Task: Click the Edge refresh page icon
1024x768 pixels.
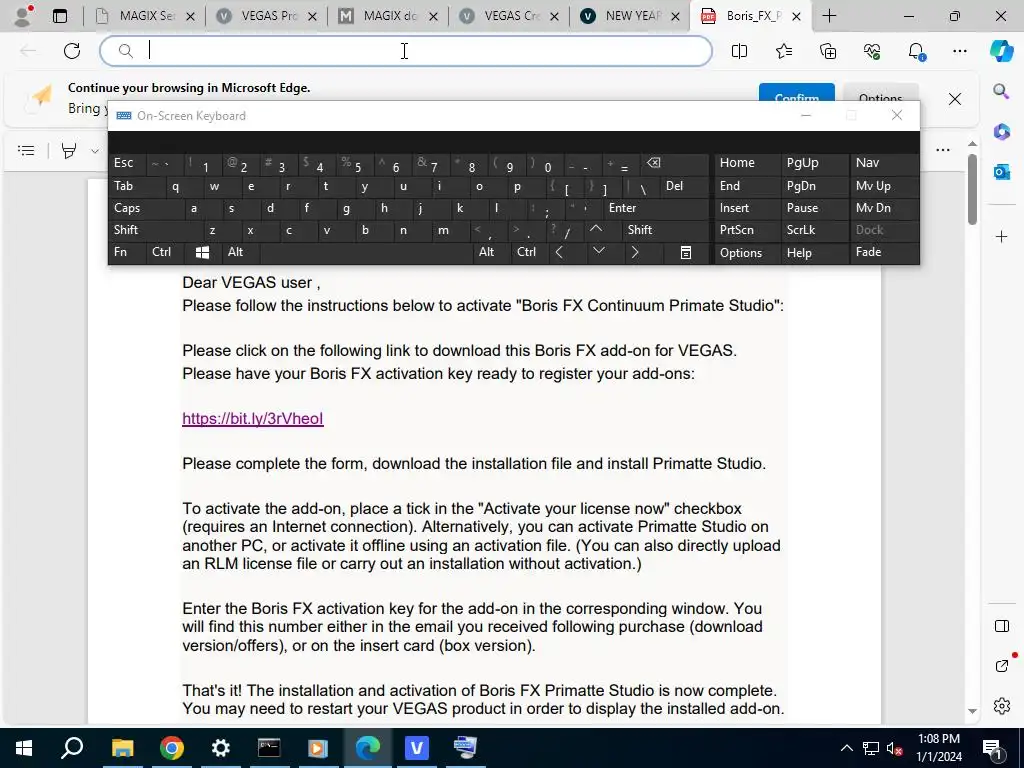Action: click(x=72, y=51)
